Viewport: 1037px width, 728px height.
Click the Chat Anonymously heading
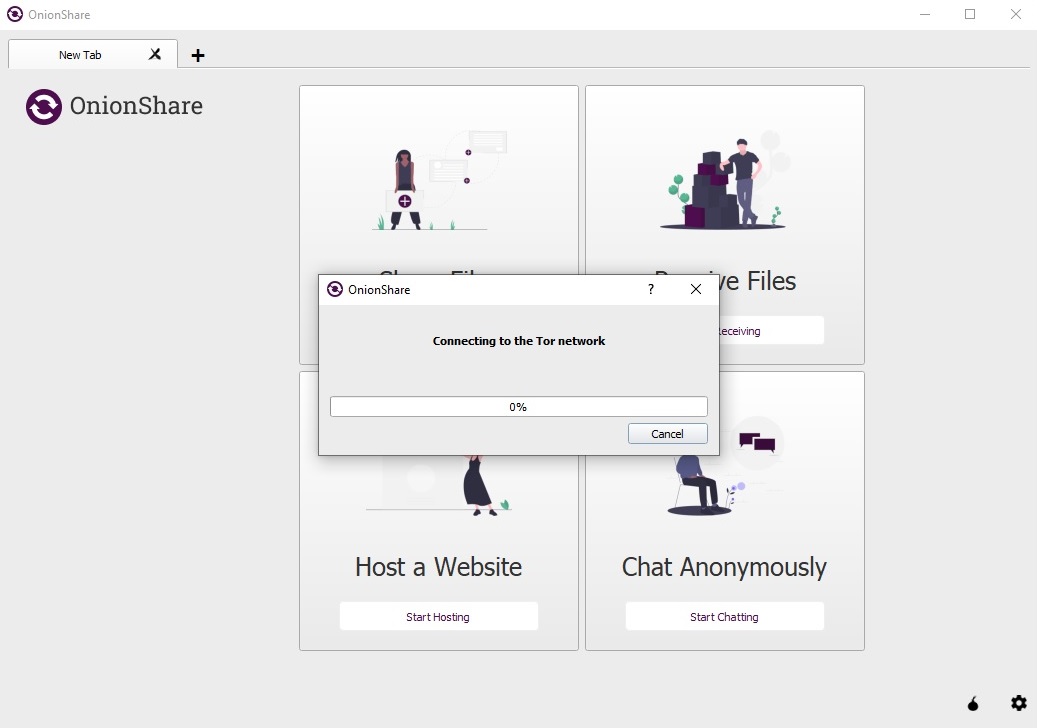724,567
